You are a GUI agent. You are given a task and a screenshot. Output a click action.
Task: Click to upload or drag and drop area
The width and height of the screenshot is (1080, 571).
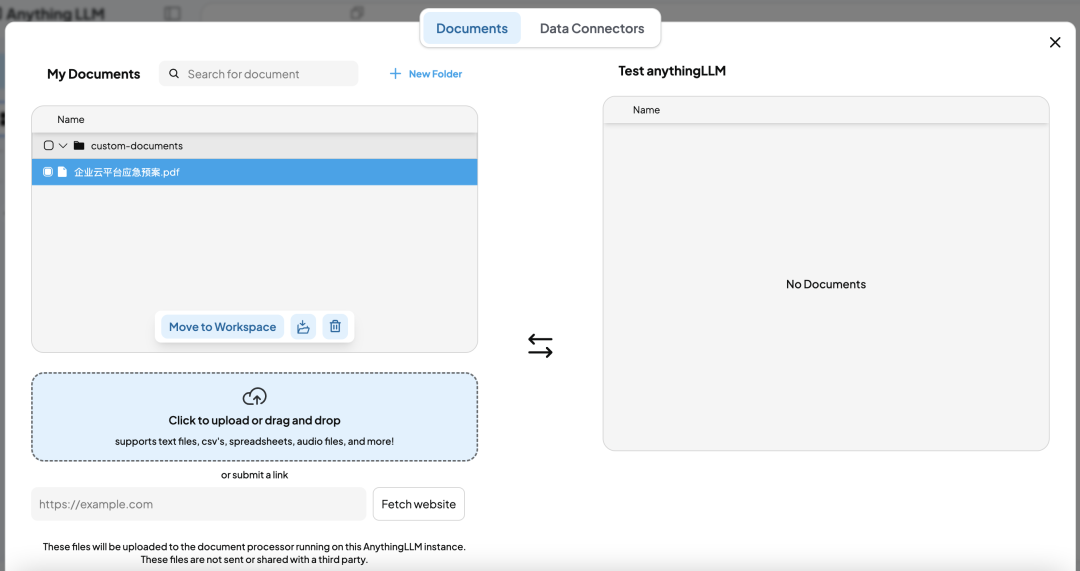(x=254, y=417)
